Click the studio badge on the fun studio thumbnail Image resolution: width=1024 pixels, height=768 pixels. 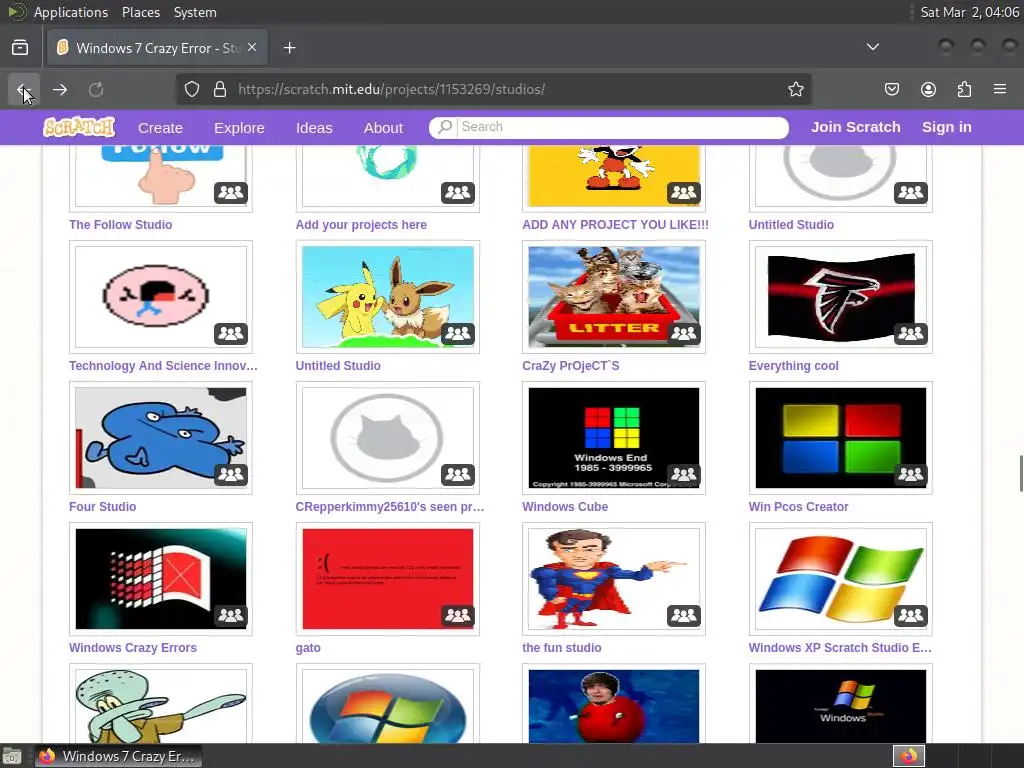tap(684, 616)
